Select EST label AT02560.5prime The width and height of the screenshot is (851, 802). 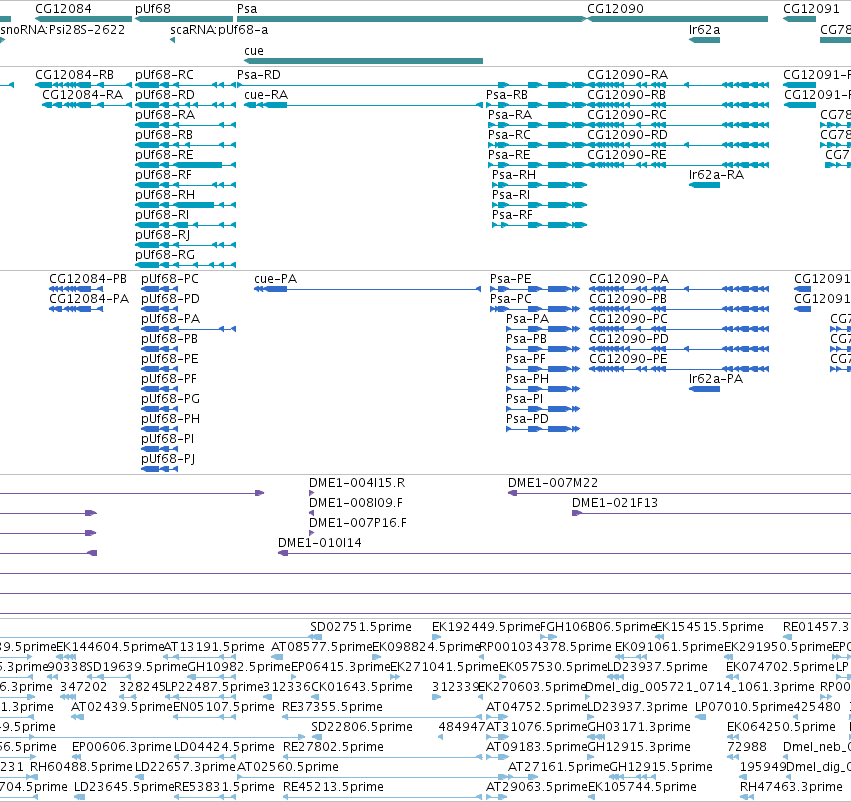(x=288, y=766)
